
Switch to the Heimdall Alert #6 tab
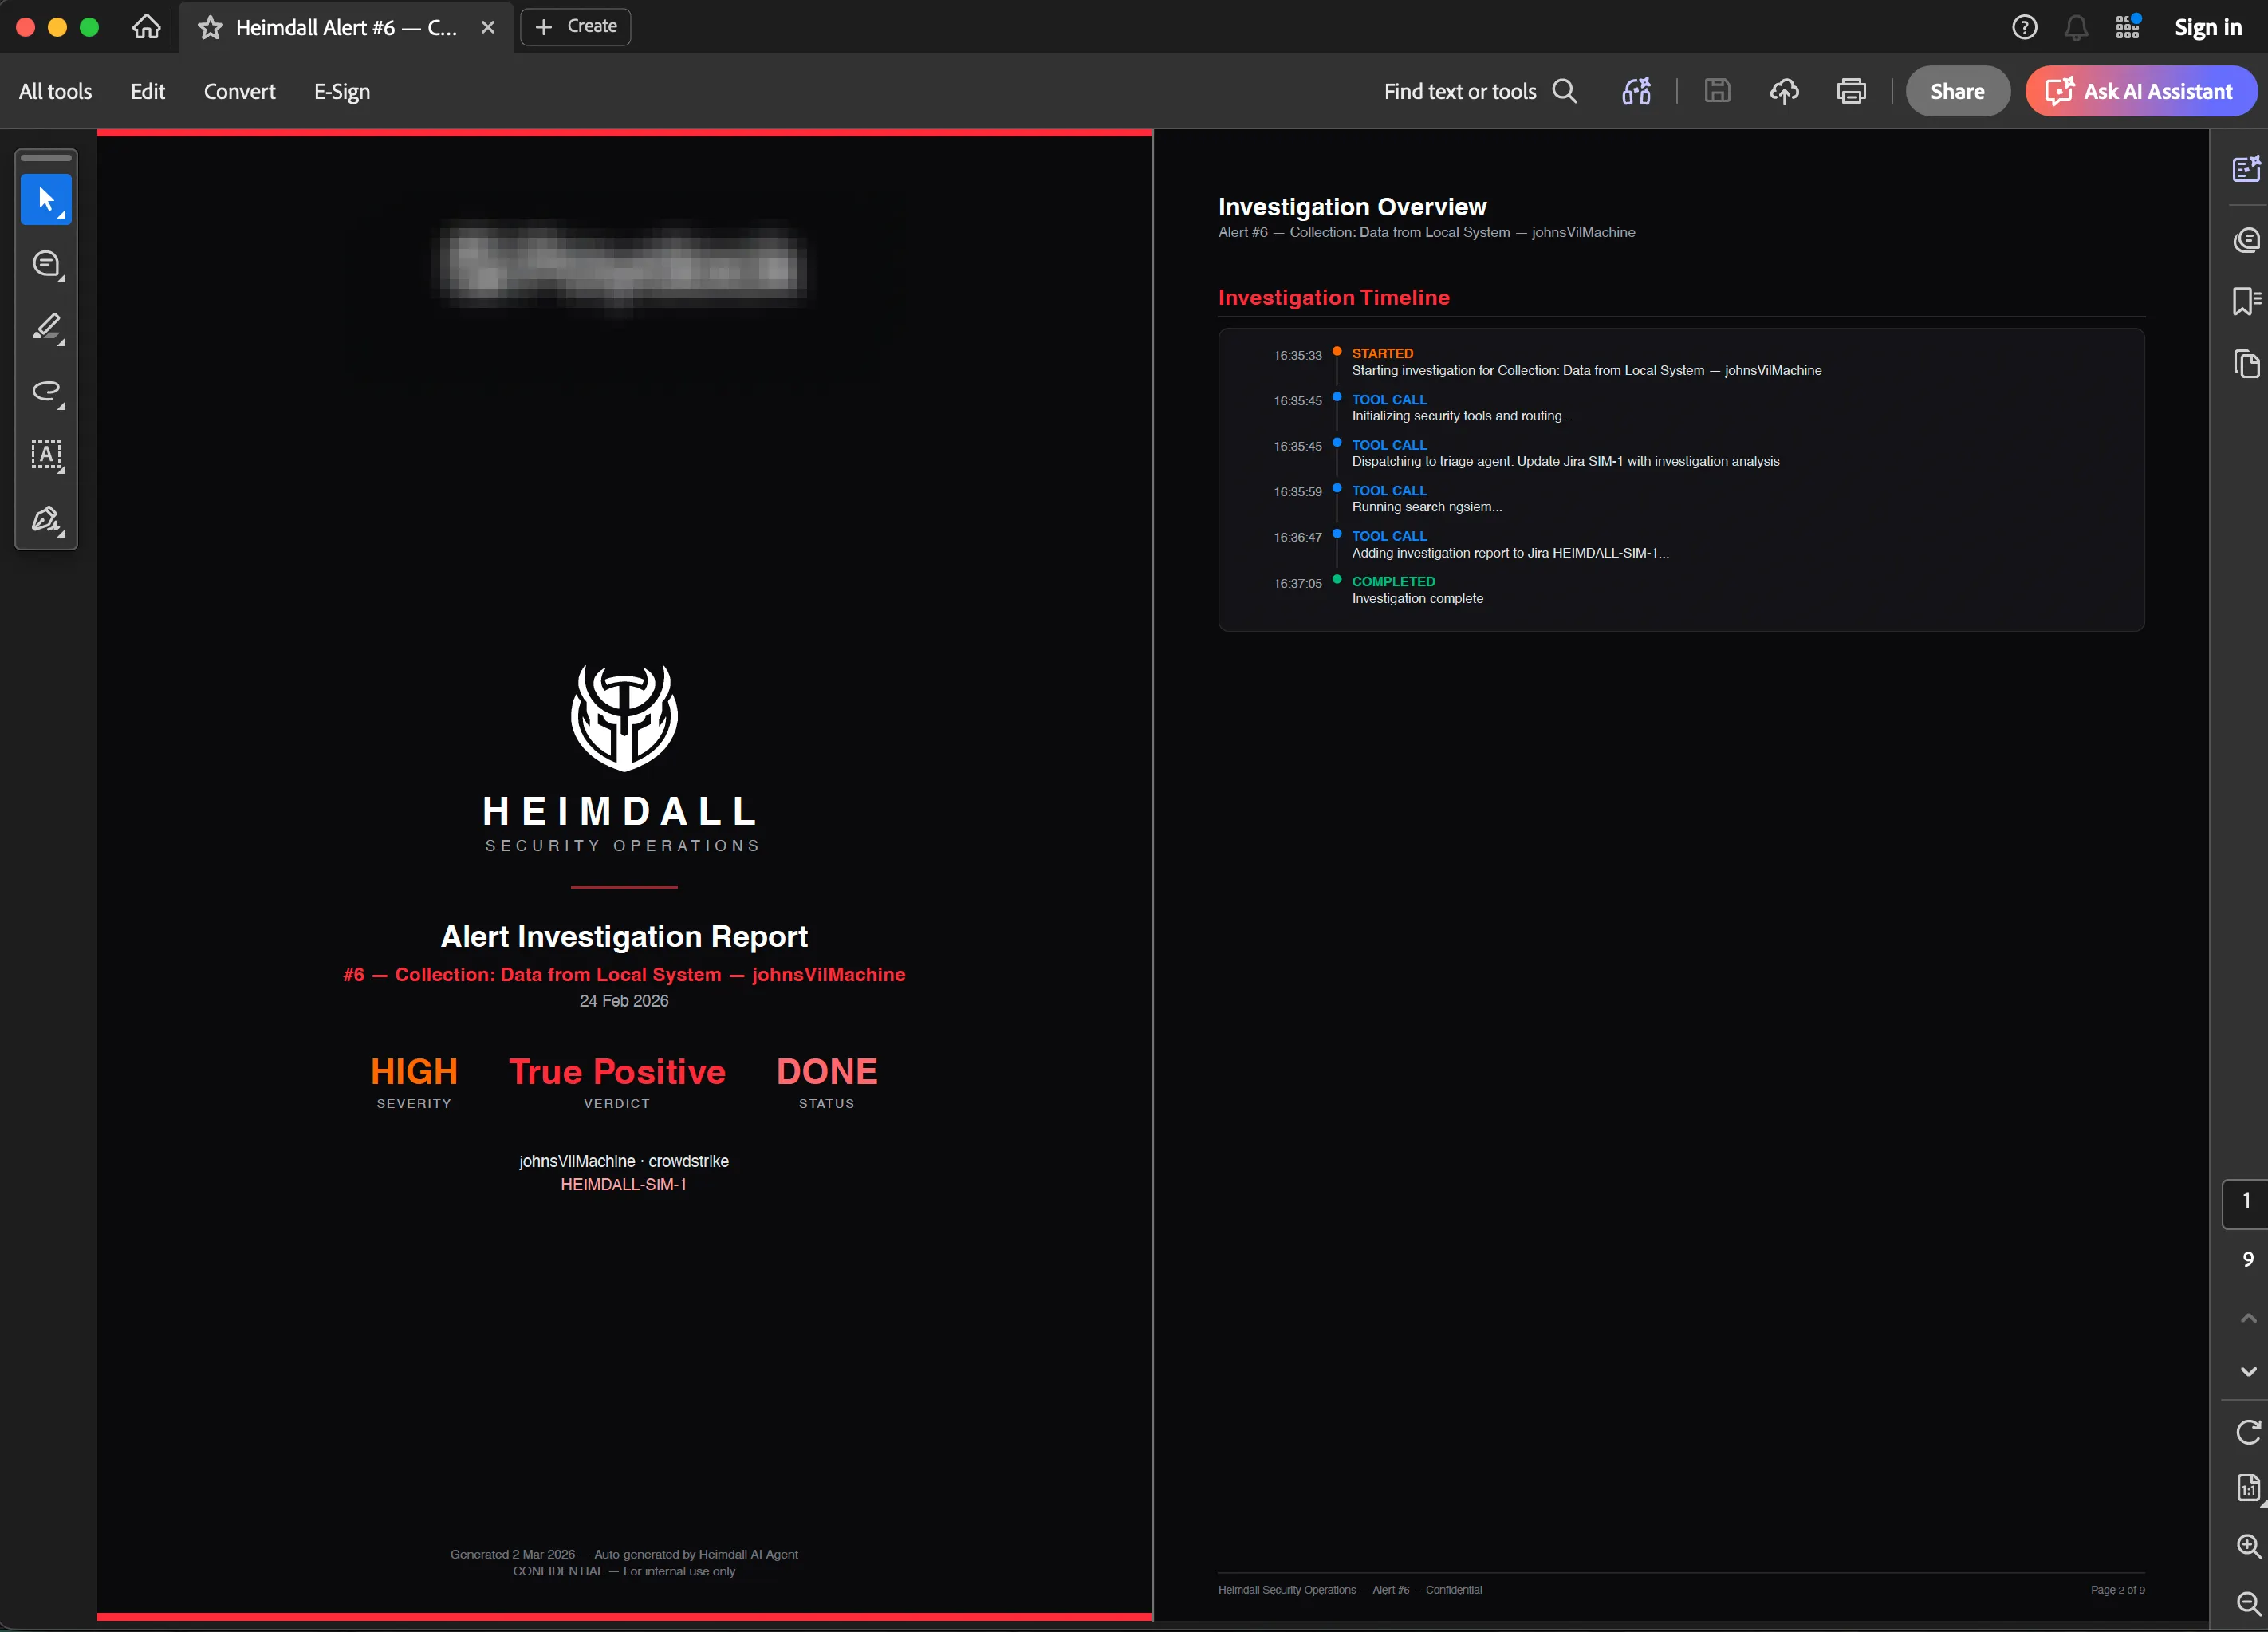tap(346, 27)
